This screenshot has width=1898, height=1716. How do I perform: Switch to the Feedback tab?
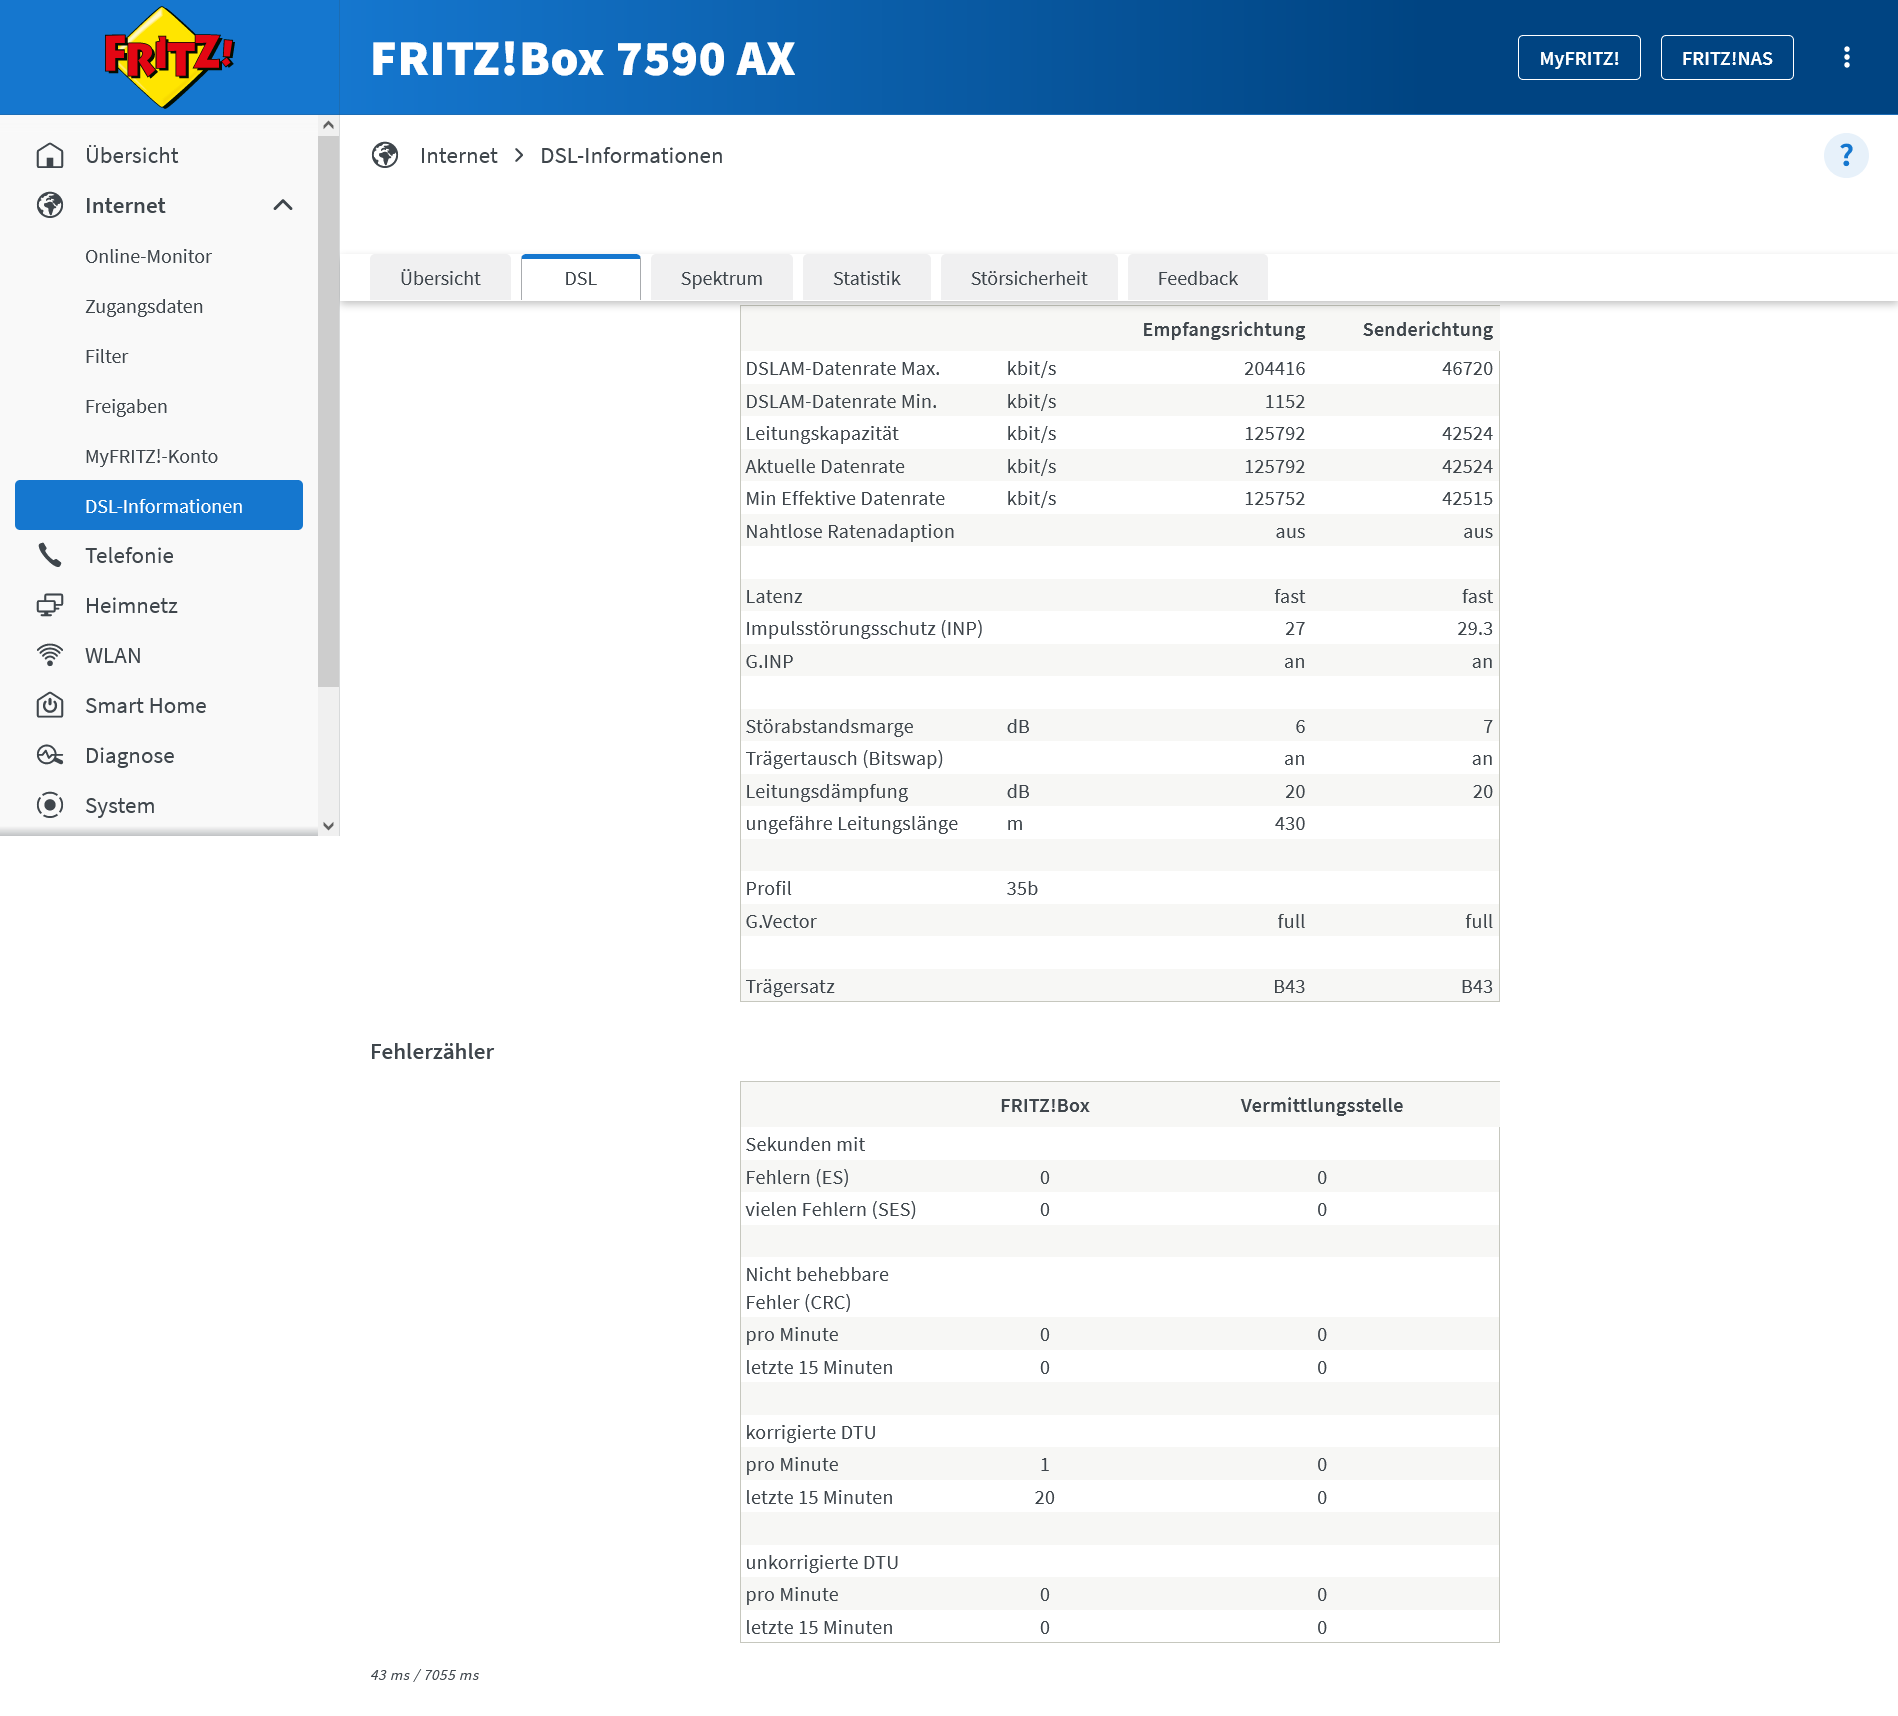point(1197,278)
